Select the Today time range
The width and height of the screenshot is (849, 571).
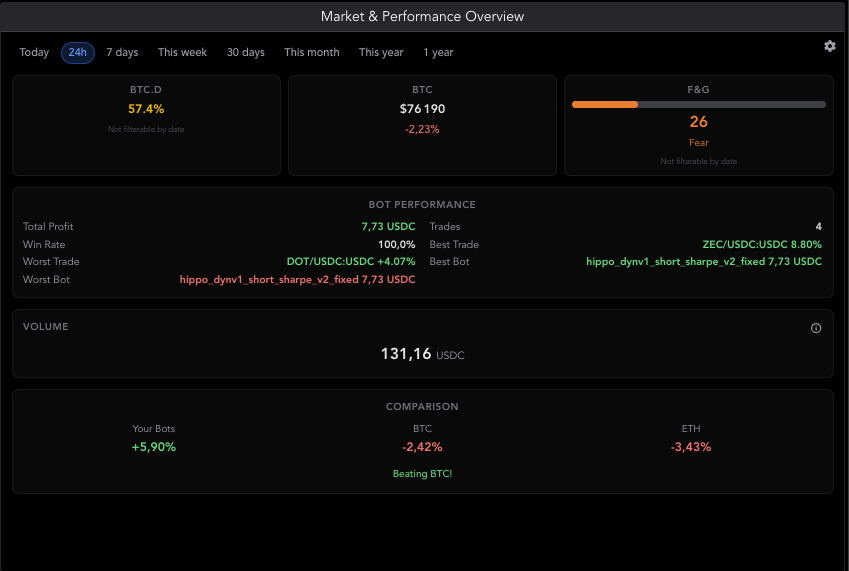click(34, 52)
